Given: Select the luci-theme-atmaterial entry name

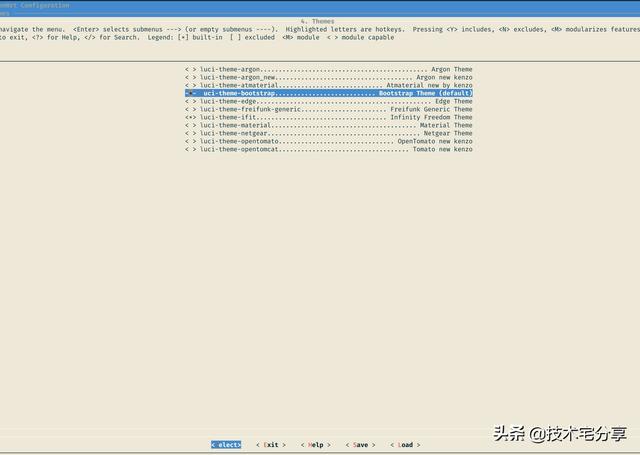Looking at the screenshot, I should coord(239,85).
